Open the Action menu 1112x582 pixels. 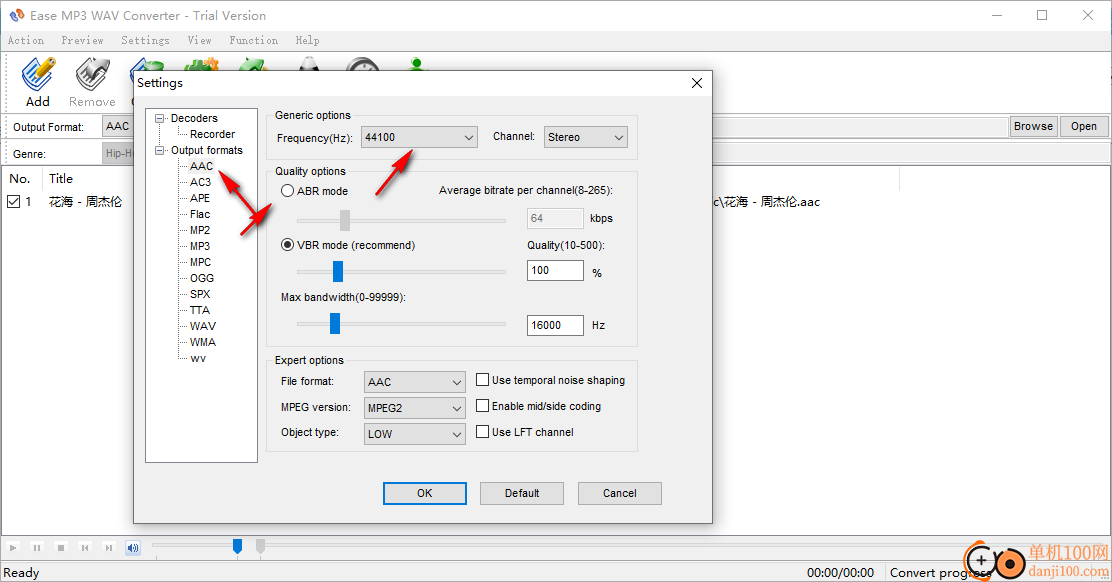(x=26, y=40)
